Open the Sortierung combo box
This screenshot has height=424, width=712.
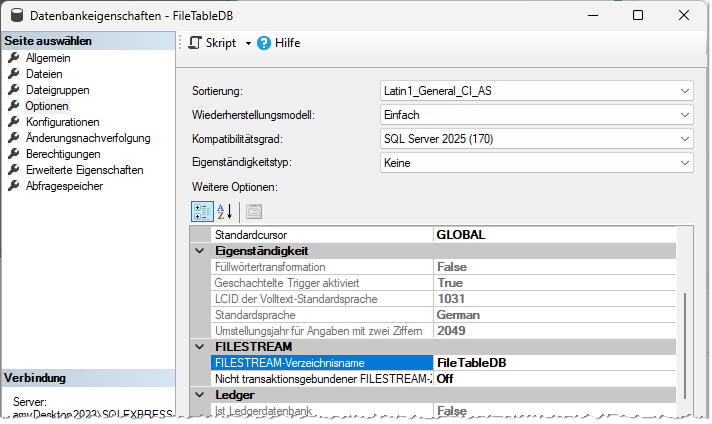point(537,91)
